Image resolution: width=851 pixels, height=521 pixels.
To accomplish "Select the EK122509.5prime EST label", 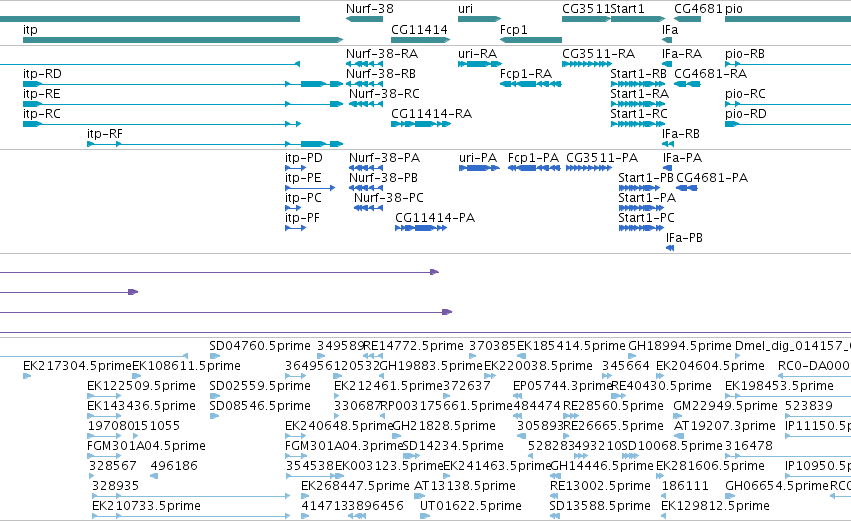I will coord(141,386).
